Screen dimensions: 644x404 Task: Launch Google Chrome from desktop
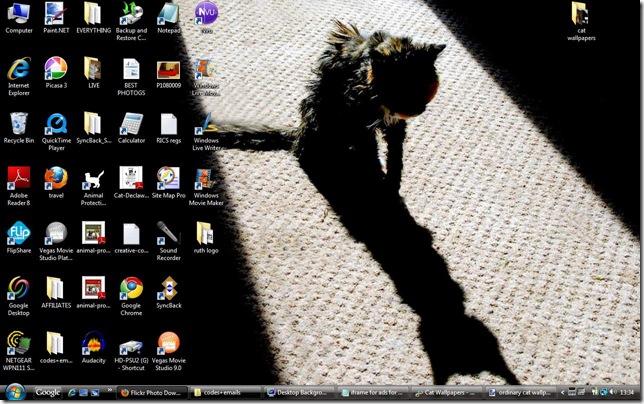tap(131, 296)
